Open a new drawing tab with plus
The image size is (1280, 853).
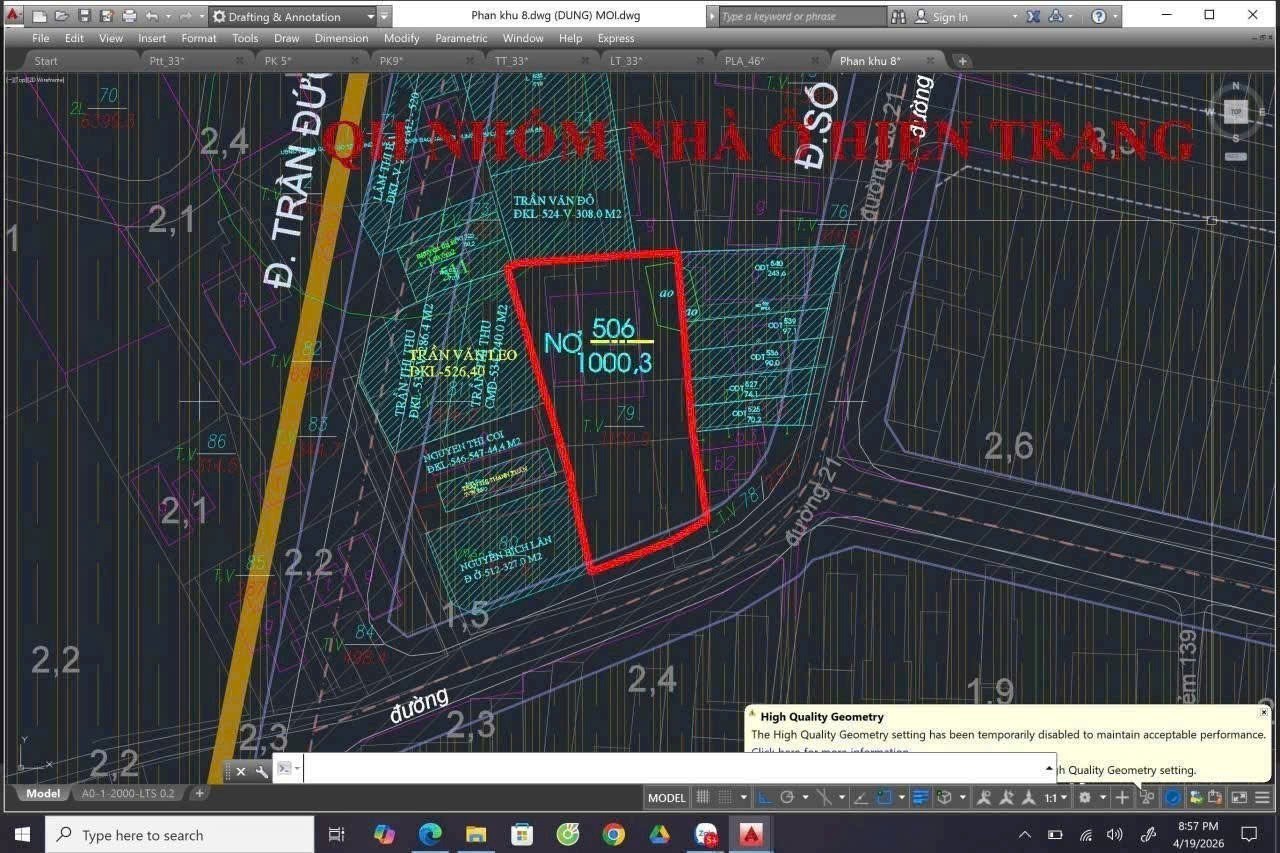point(962,61)
